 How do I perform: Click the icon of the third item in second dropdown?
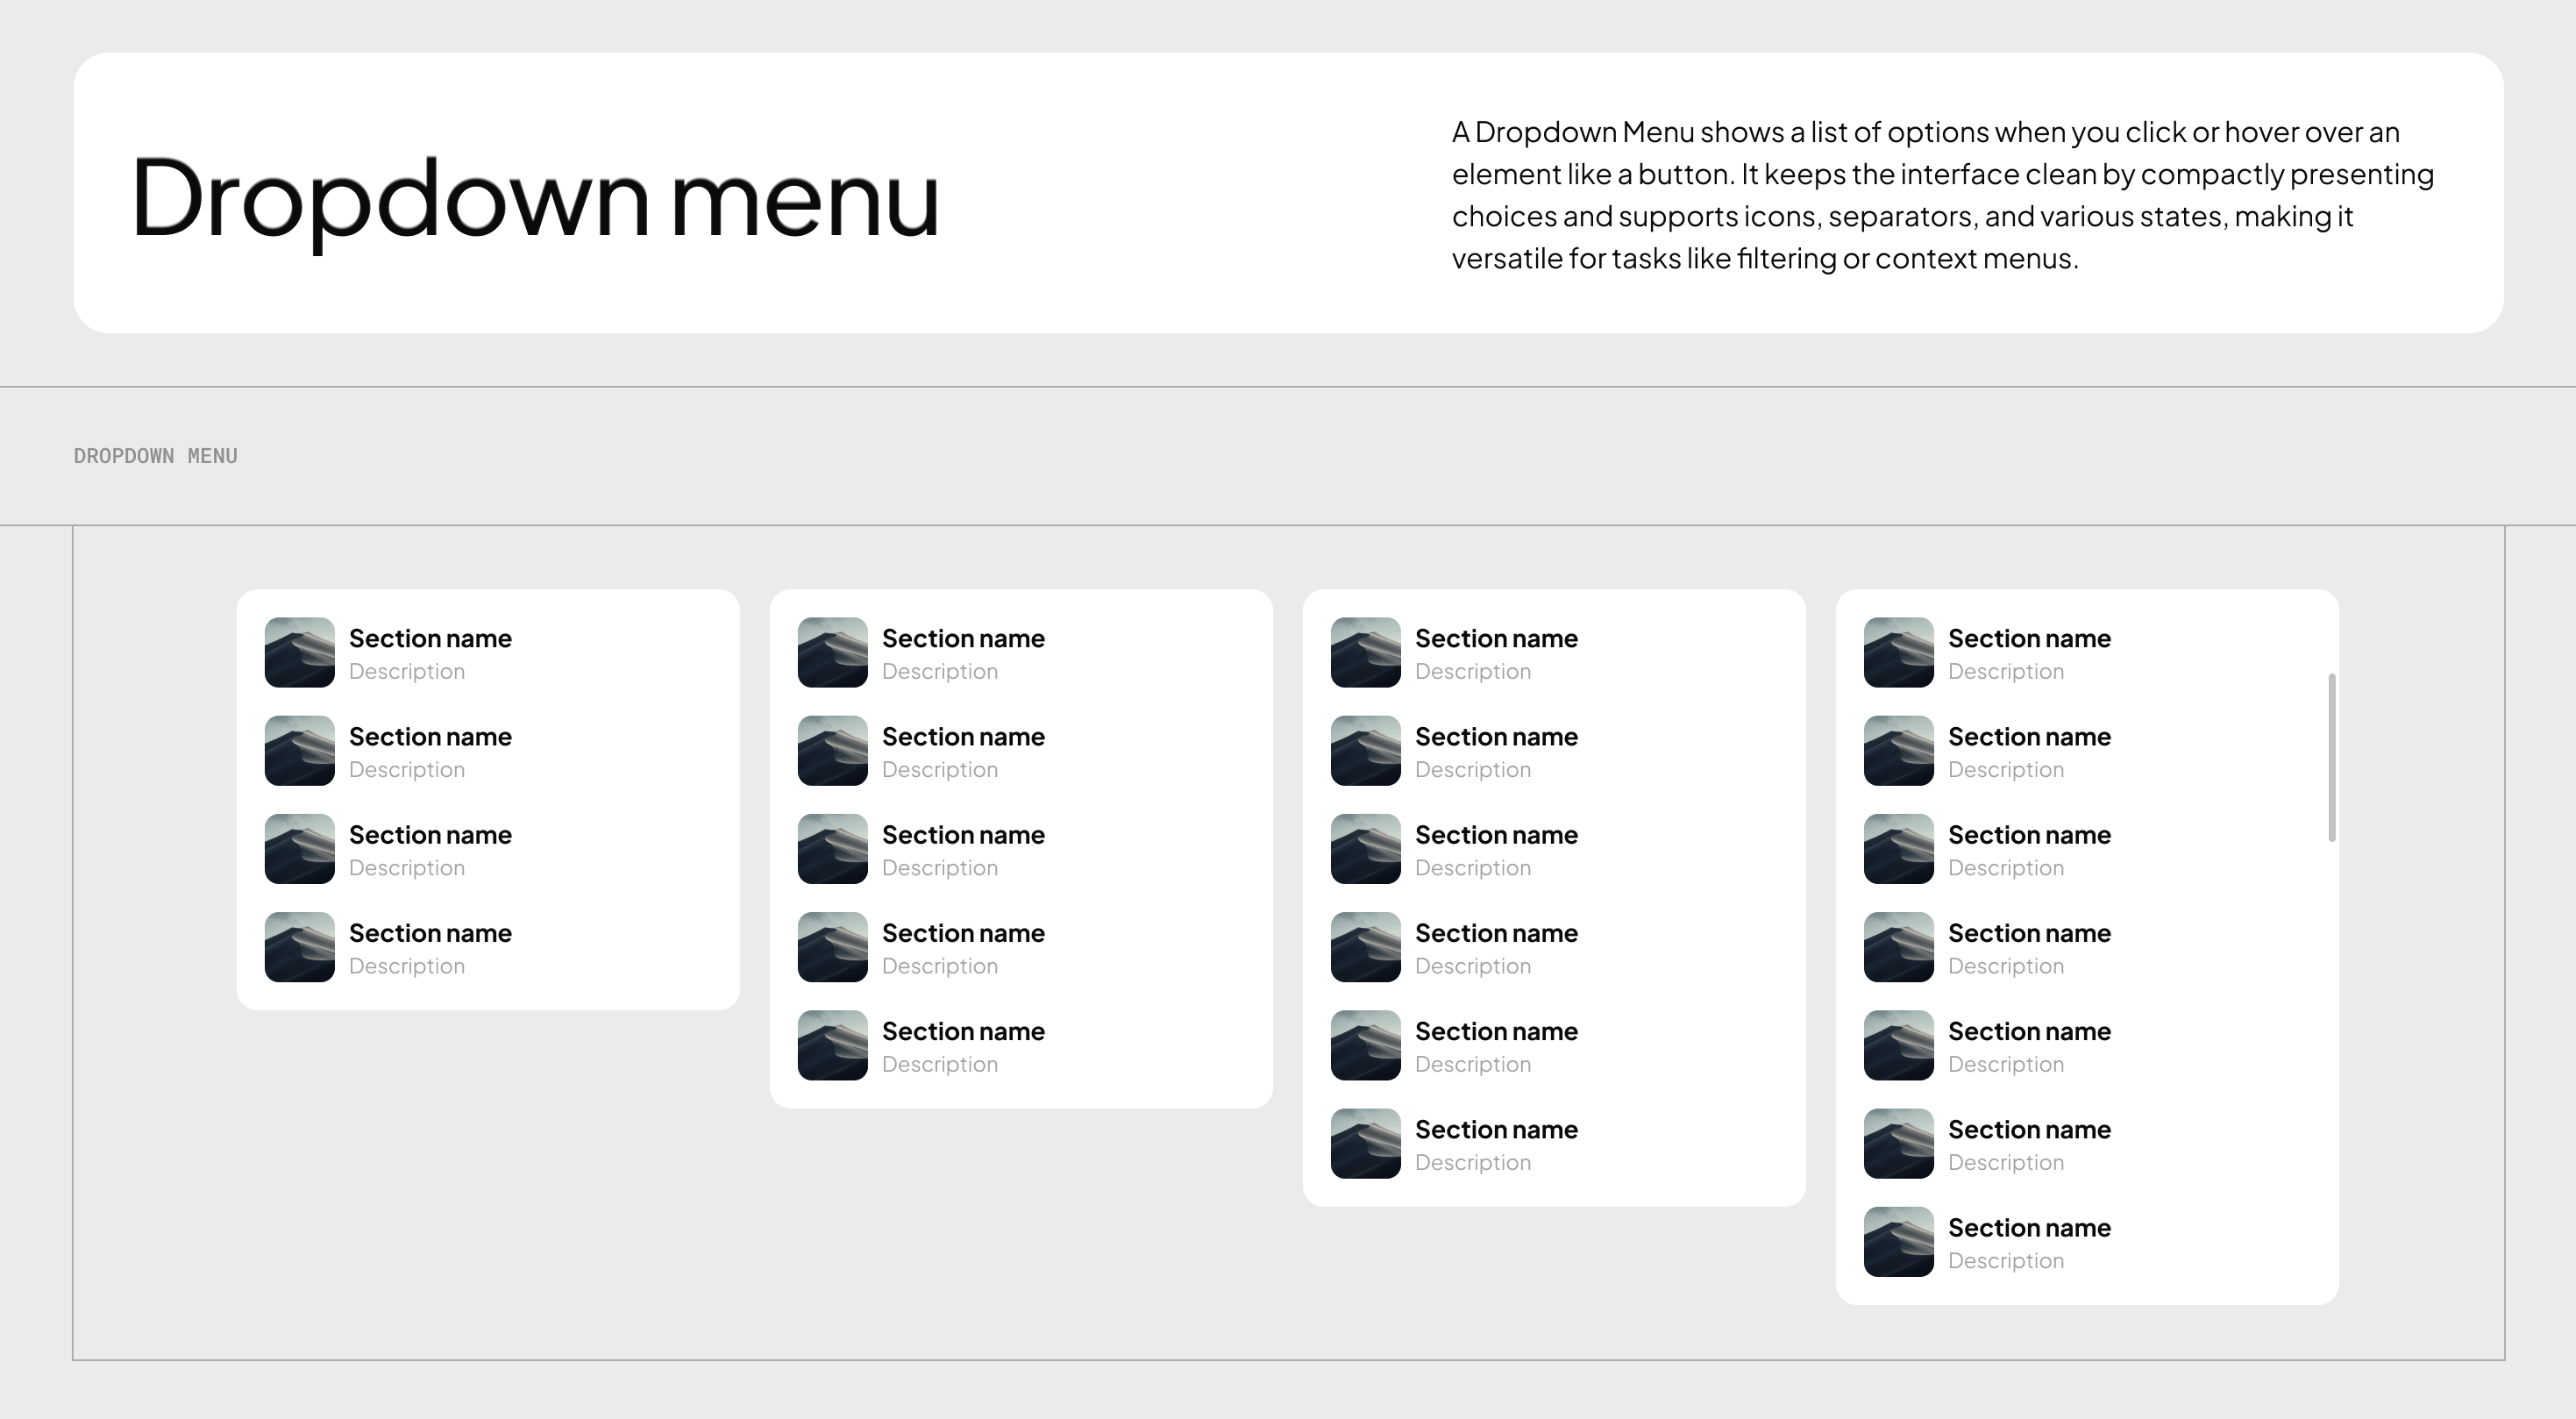(x=831, y=848)
